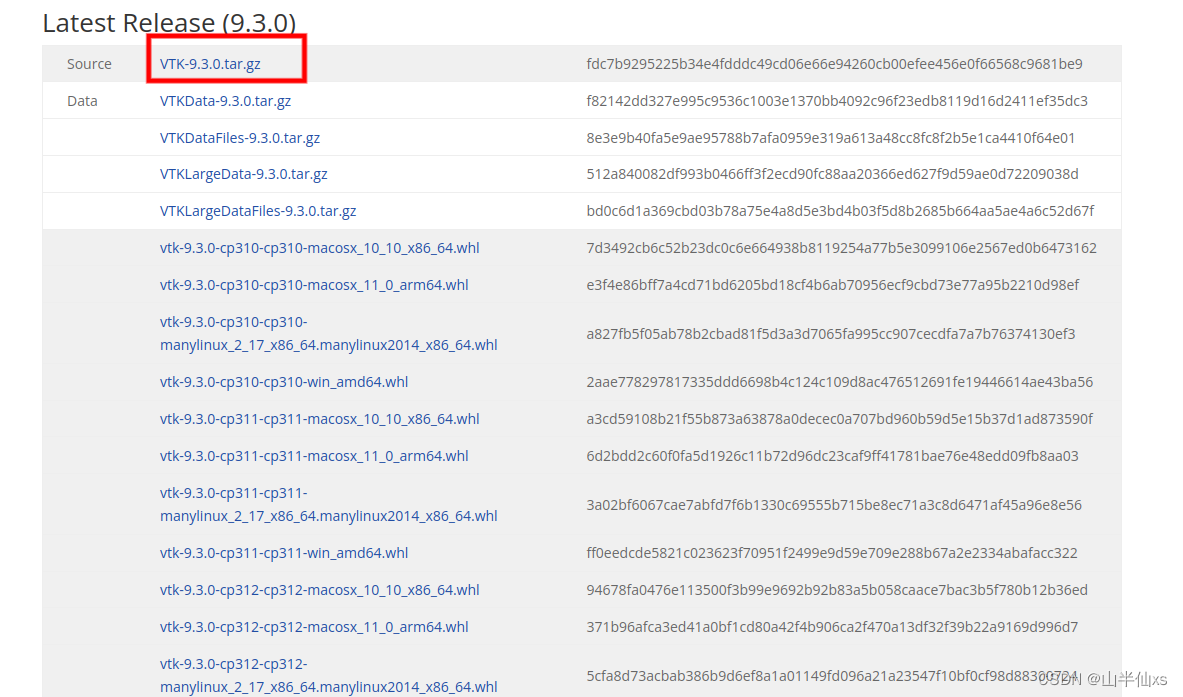
Task: Select the Latest Release (9.3.0) heading
Action: click(169, 23)
